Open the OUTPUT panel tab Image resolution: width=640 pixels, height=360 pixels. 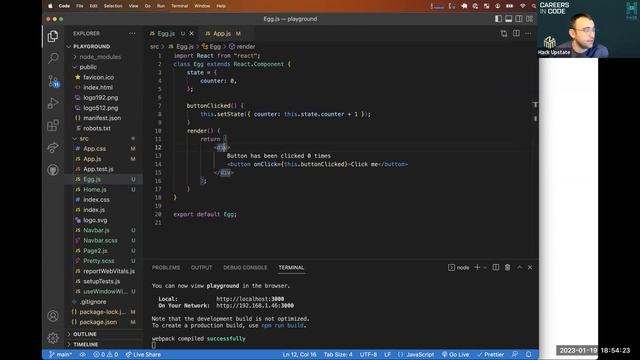201,267
